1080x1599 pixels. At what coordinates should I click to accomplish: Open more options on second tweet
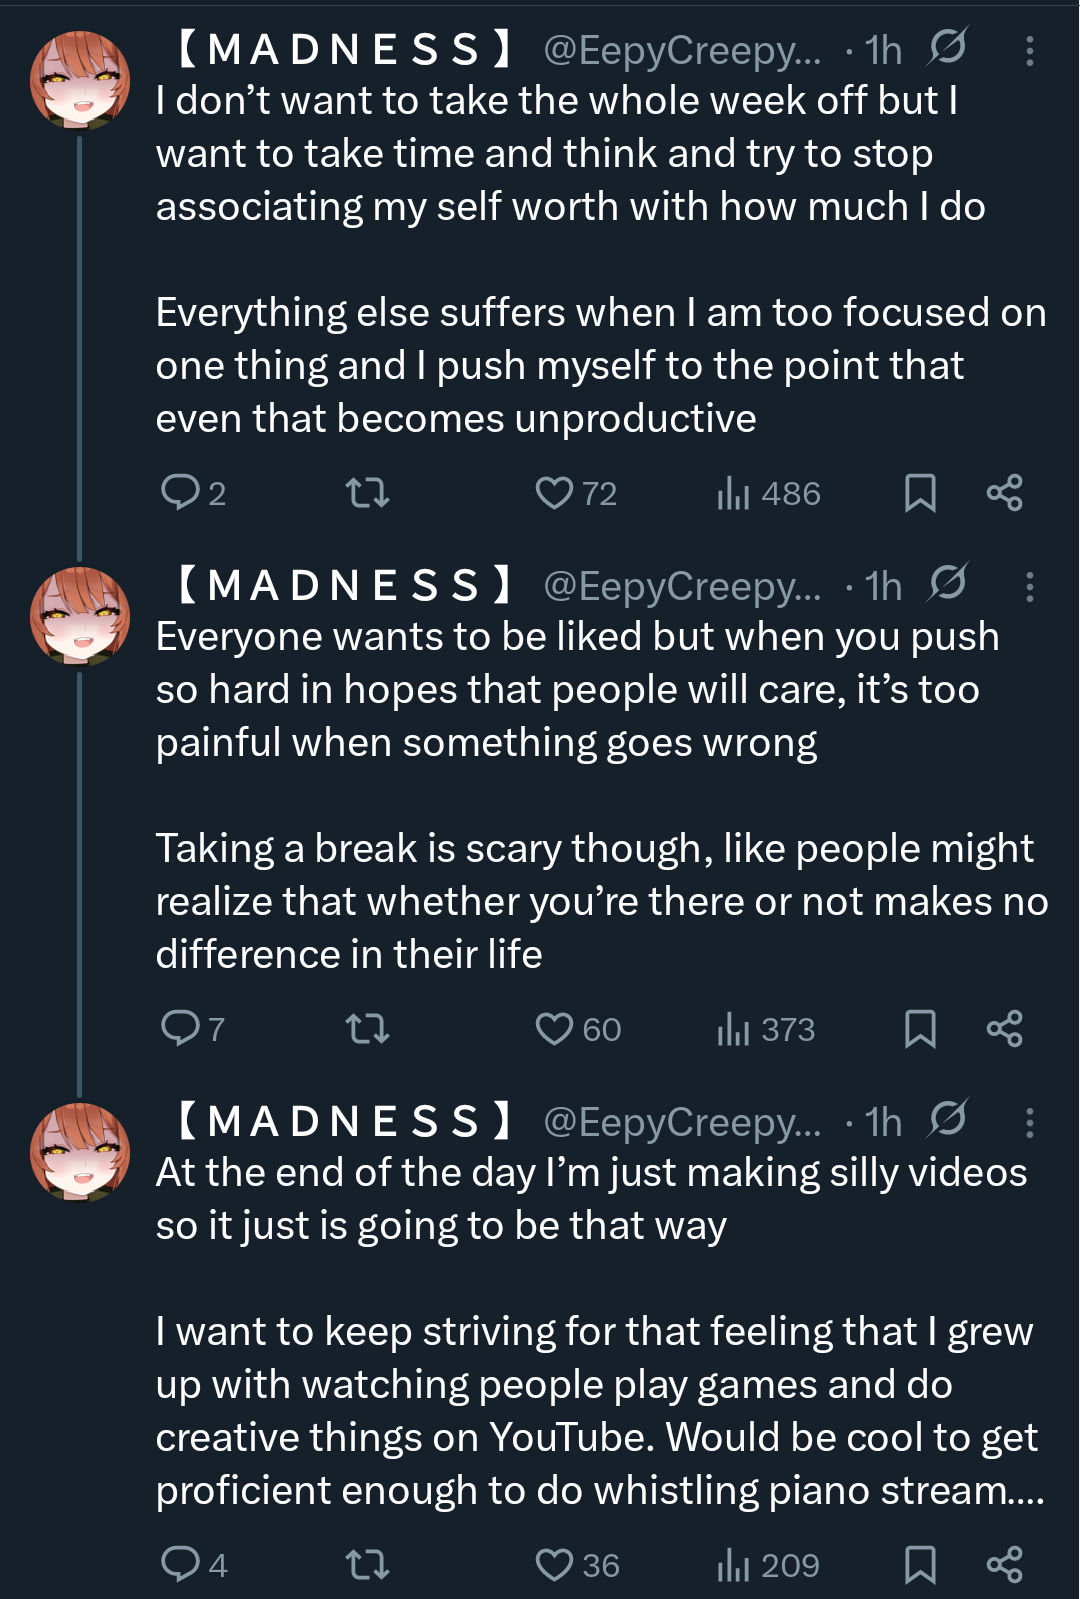click(1029, 587)
